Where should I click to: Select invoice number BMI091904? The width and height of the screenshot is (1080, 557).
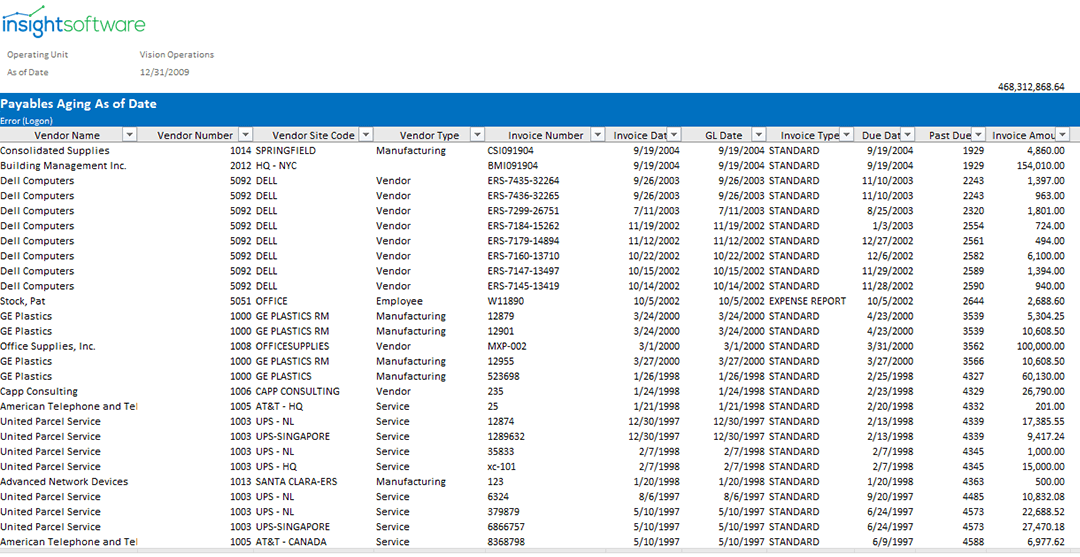coord(512,165)
